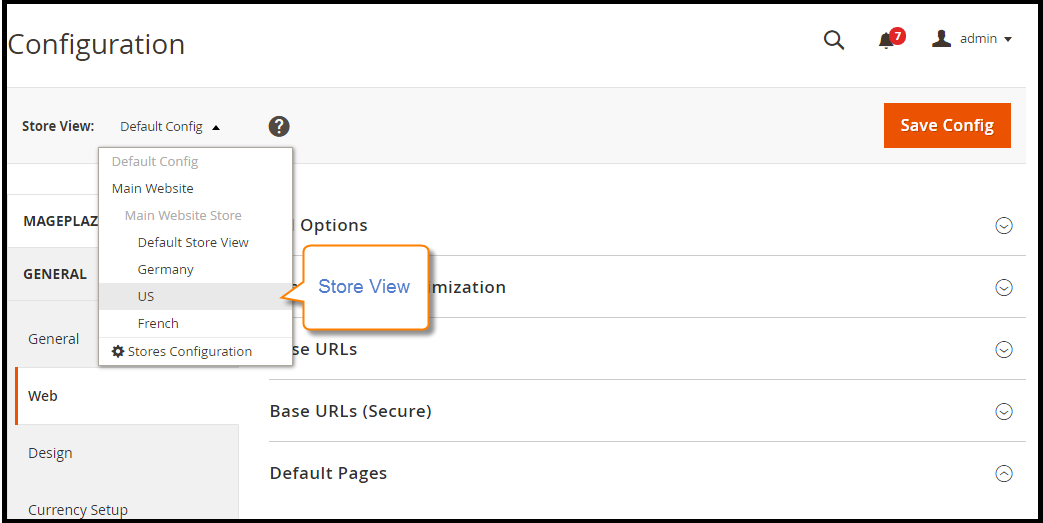Collapse the Default Pages section

[1004, 473]
